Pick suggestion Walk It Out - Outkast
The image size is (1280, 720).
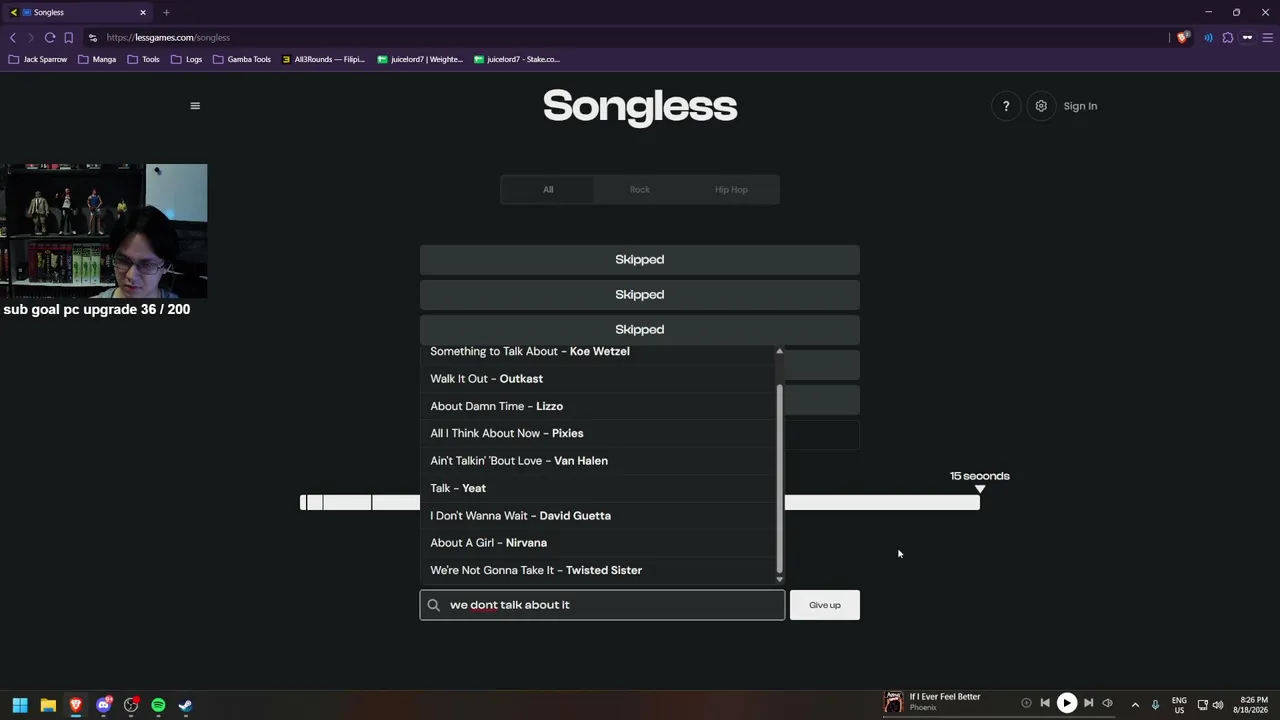pos(597,379)
